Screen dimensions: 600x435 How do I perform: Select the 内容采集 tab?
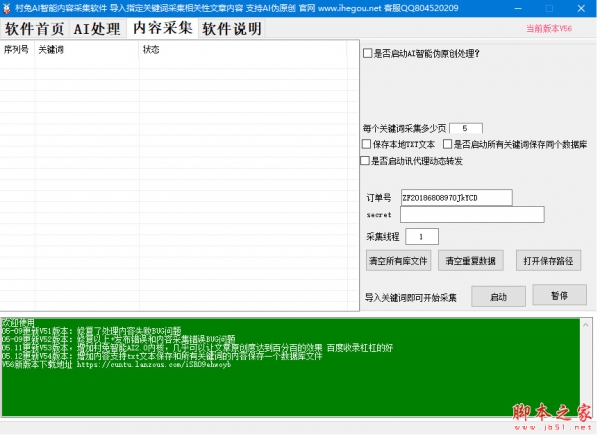[163, 28]
